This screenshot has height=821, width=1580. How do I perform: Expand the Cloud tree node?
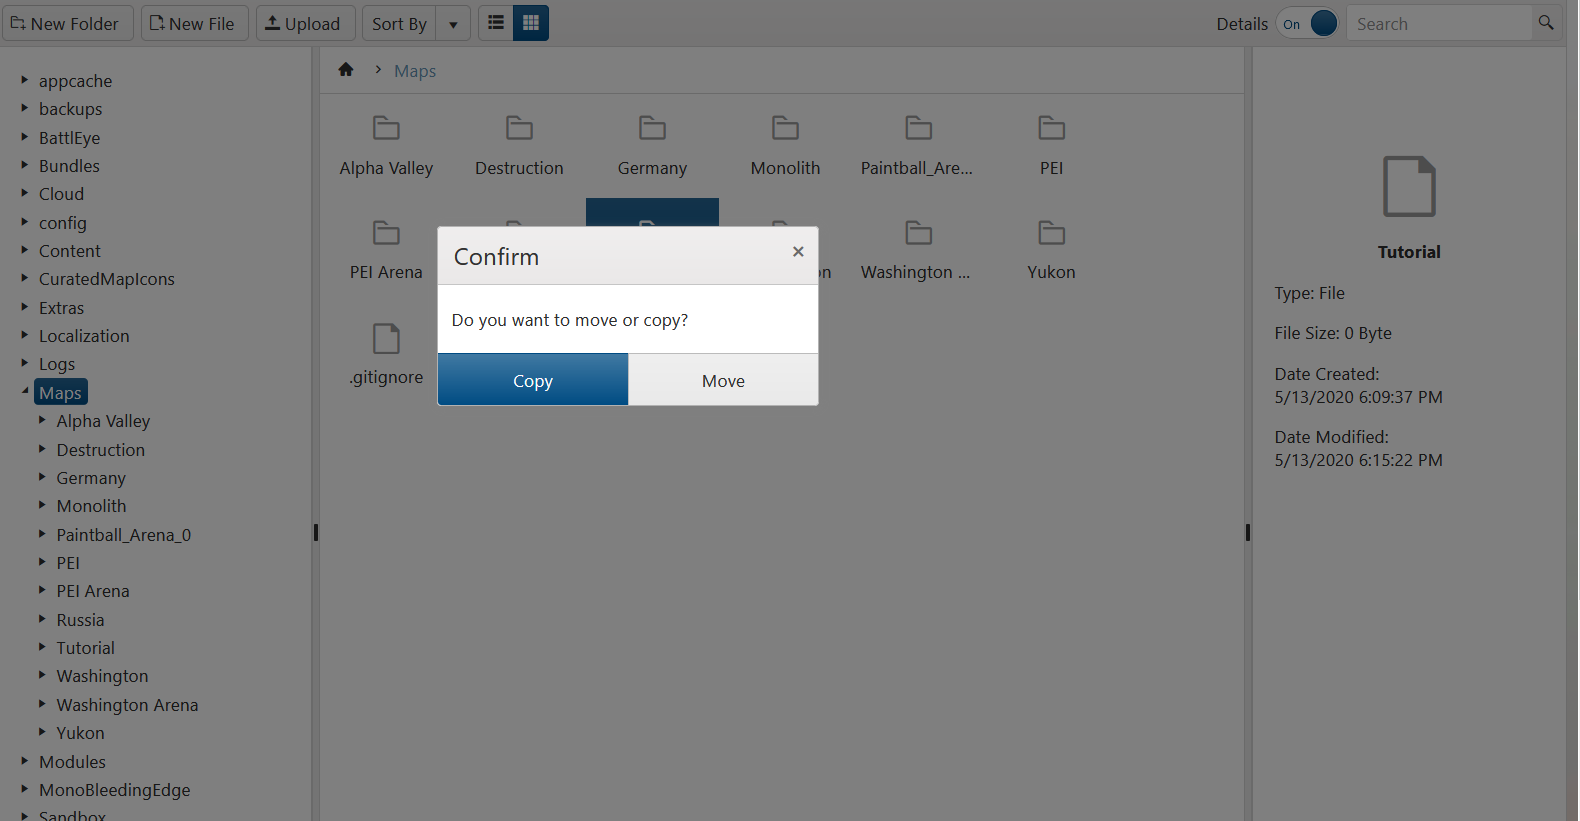click(x=25, y=192)
